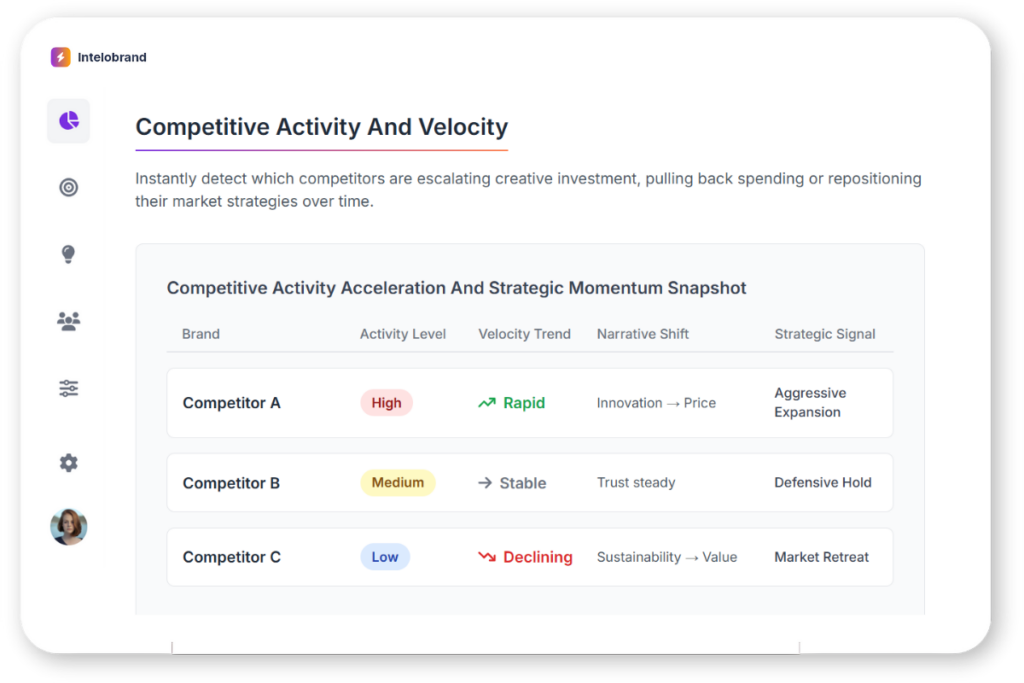Click the red Declining trend arrow icon

coord(487,557)
